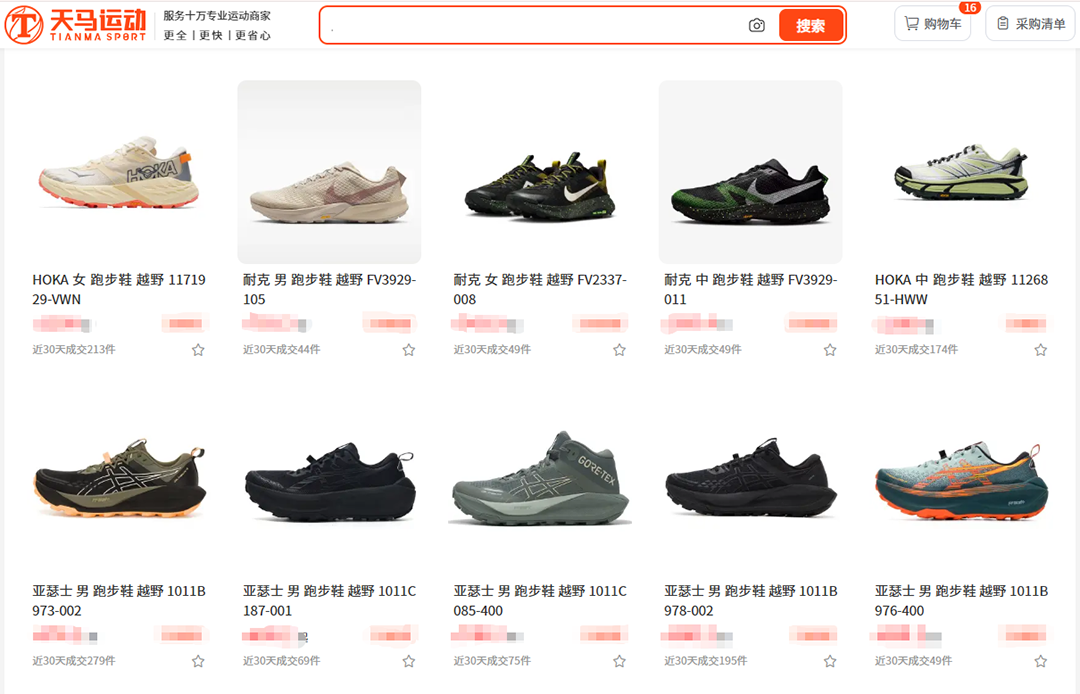Star the ASICS 1011C187-001 listing

(409, 661)
